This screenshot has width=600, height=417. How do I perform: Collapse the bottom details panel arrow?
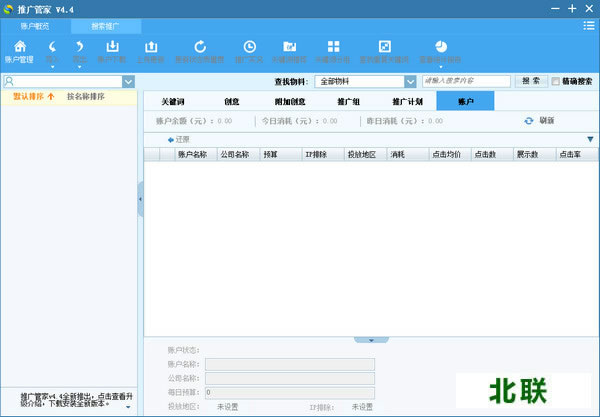click(x=371, y=340)
